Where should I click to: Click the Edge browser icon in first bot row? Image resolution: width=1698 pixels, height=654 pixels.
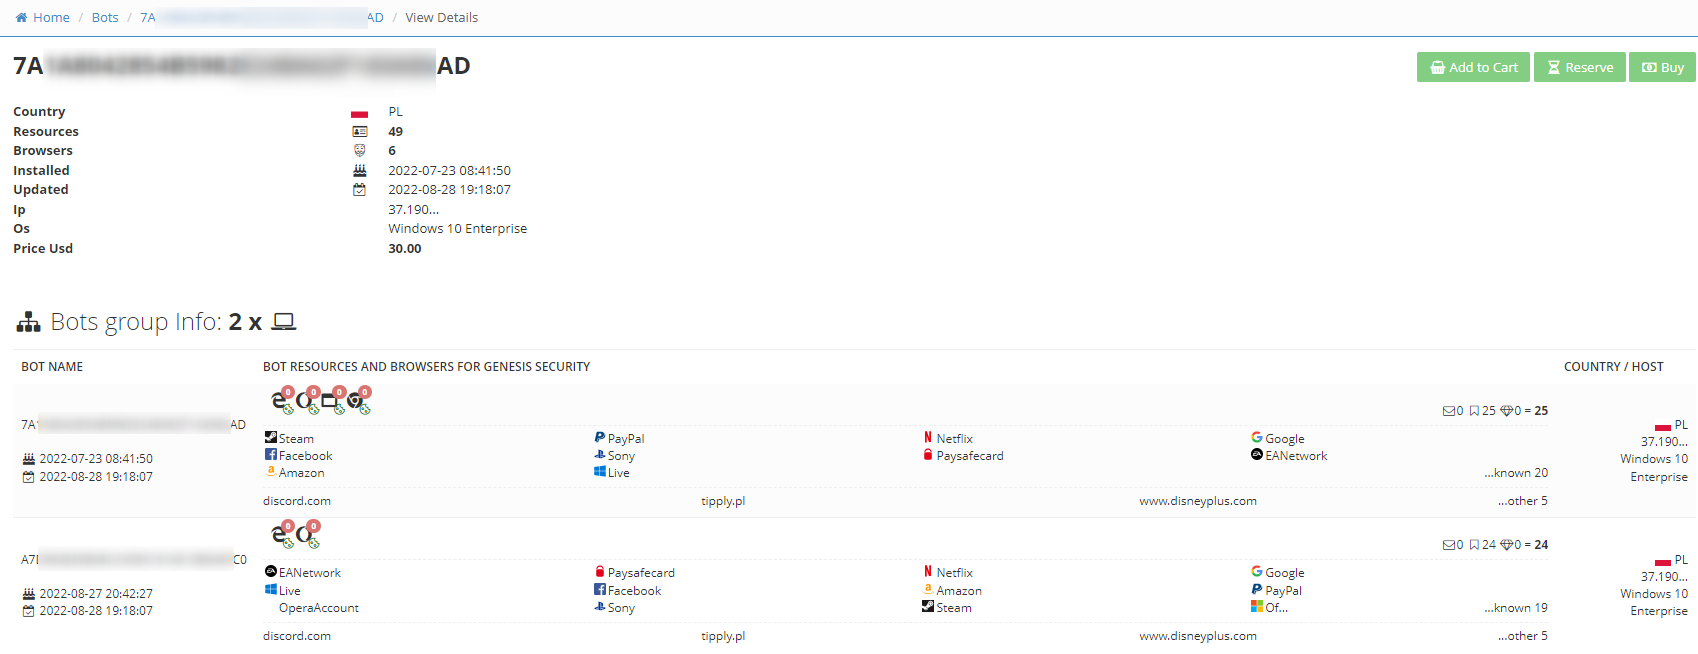(x=281, y=400)
